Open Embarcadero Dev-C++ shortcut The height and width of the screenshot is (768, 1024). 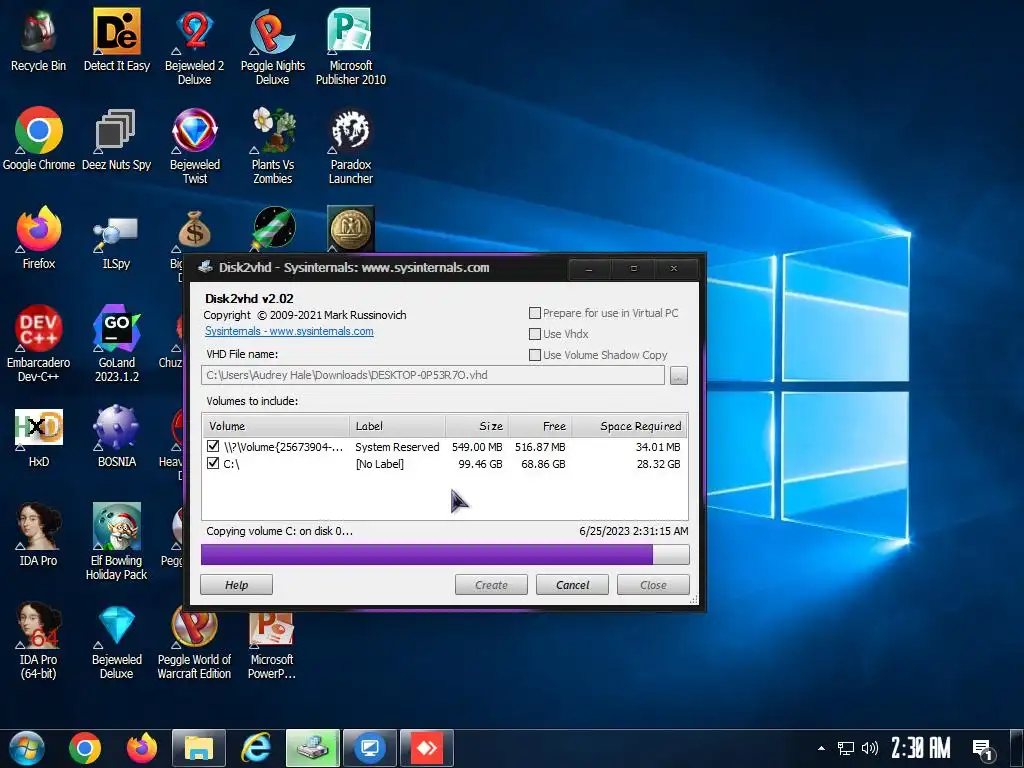tap(39, 344)
